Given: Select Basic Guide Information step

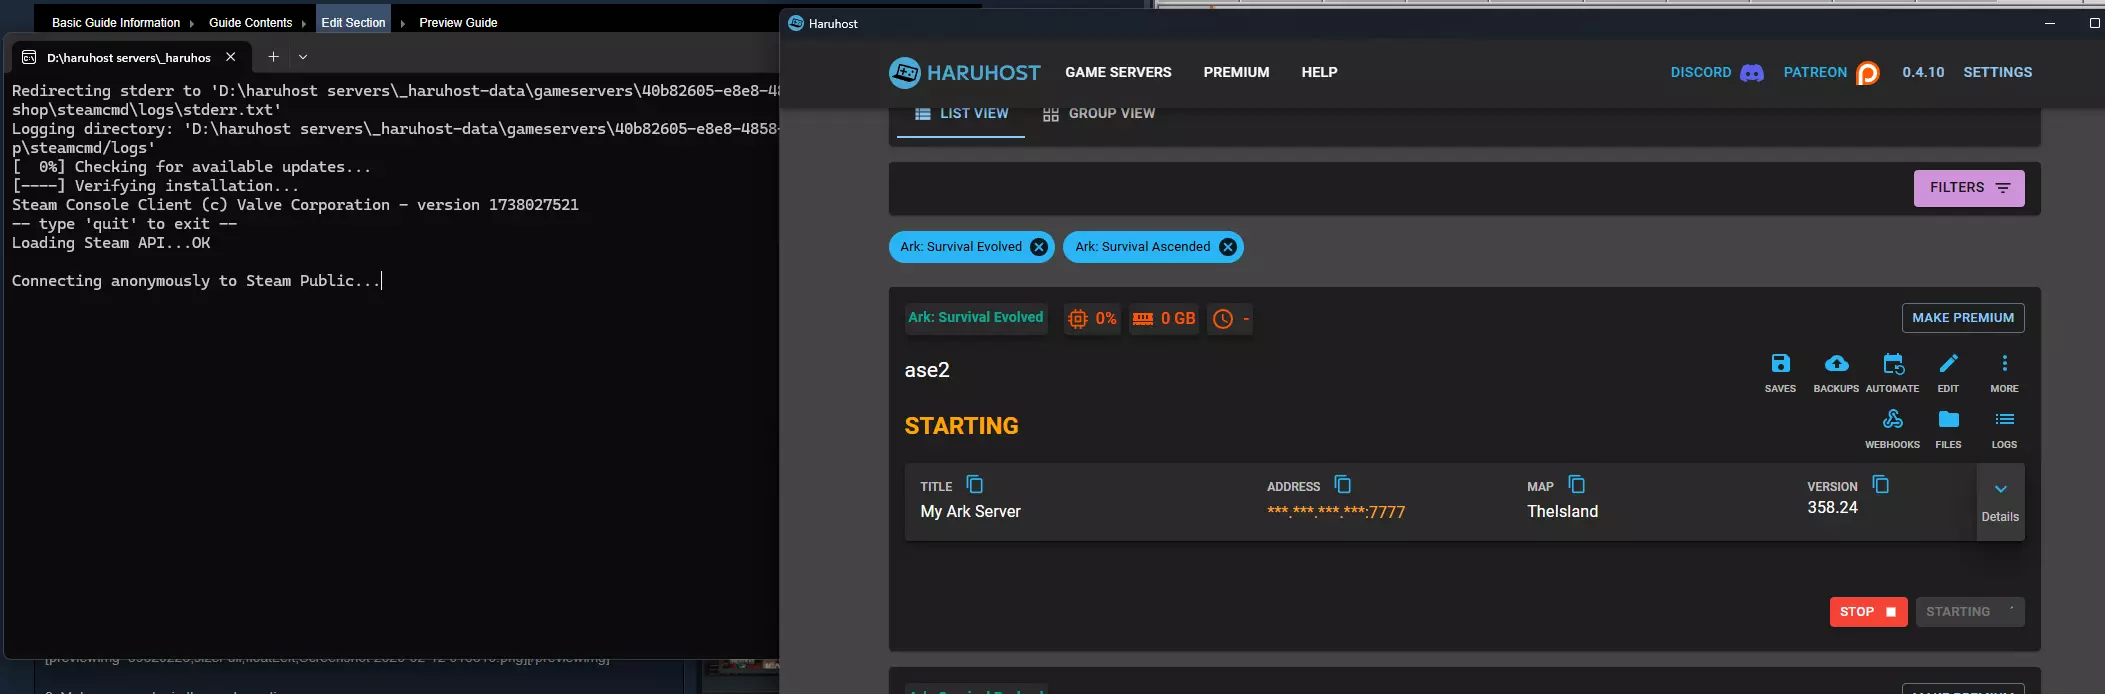Looking at the screenshot, I should 116,22.
